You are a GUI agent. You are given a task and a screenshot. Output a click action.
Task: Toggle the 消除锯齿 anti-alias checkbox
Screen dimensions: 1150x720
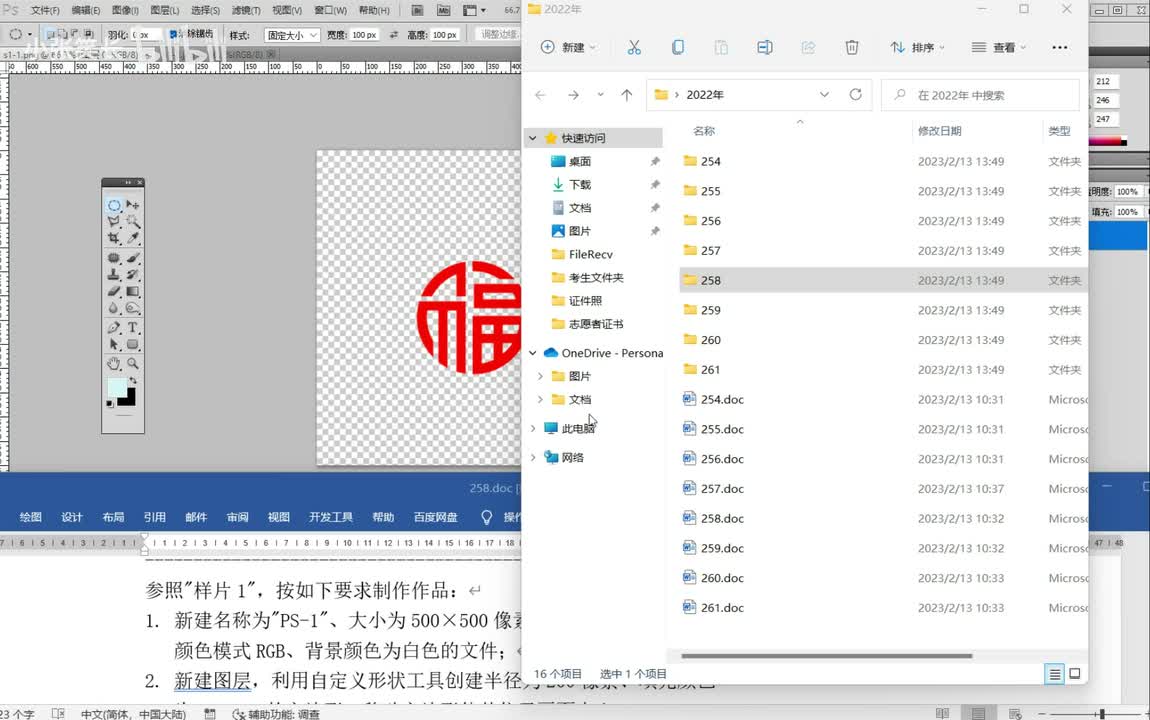coord(173,34)
